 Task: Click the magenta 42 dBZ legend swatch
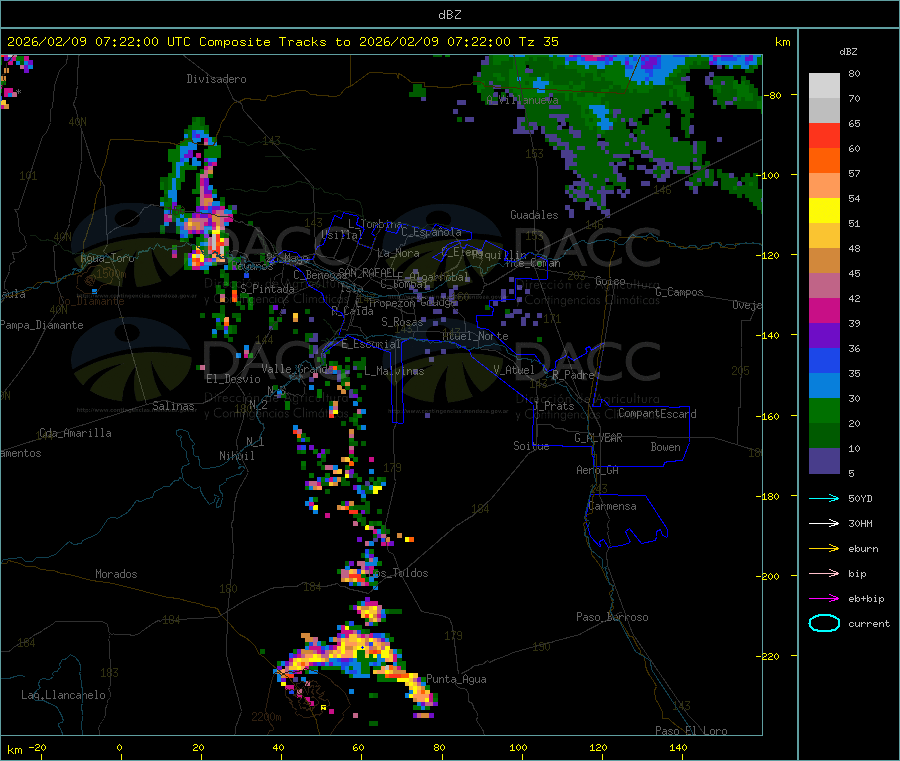pyautogui.click(x=824, y=310)
